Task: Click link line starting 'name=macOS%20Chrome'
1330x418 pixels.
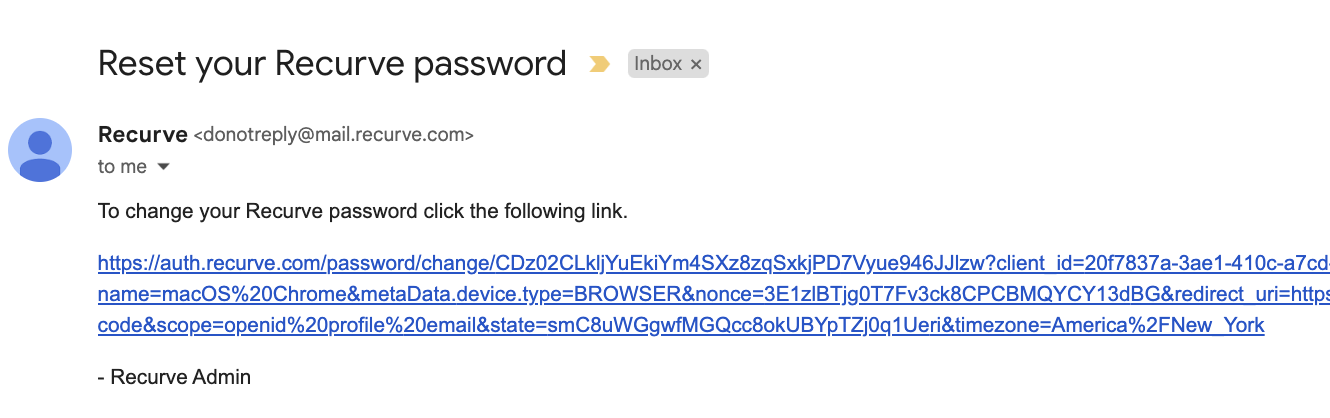Action: [x=714, y=295]
